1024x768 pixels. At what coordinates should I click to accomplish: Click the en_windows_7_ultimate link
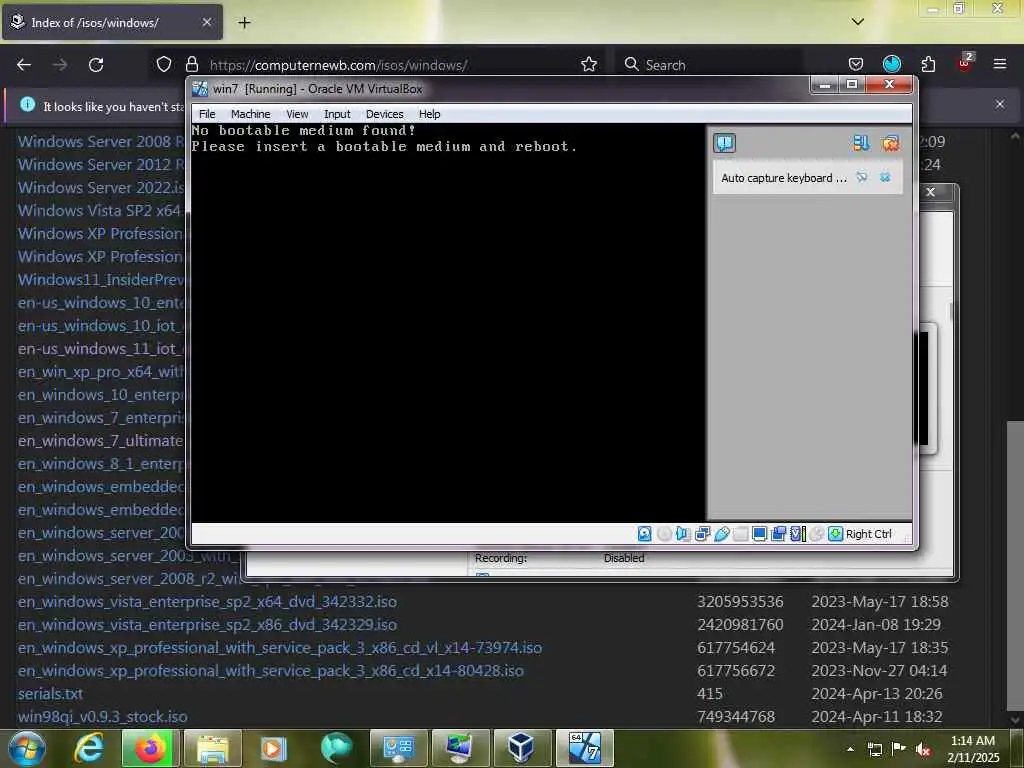point(101,441)
